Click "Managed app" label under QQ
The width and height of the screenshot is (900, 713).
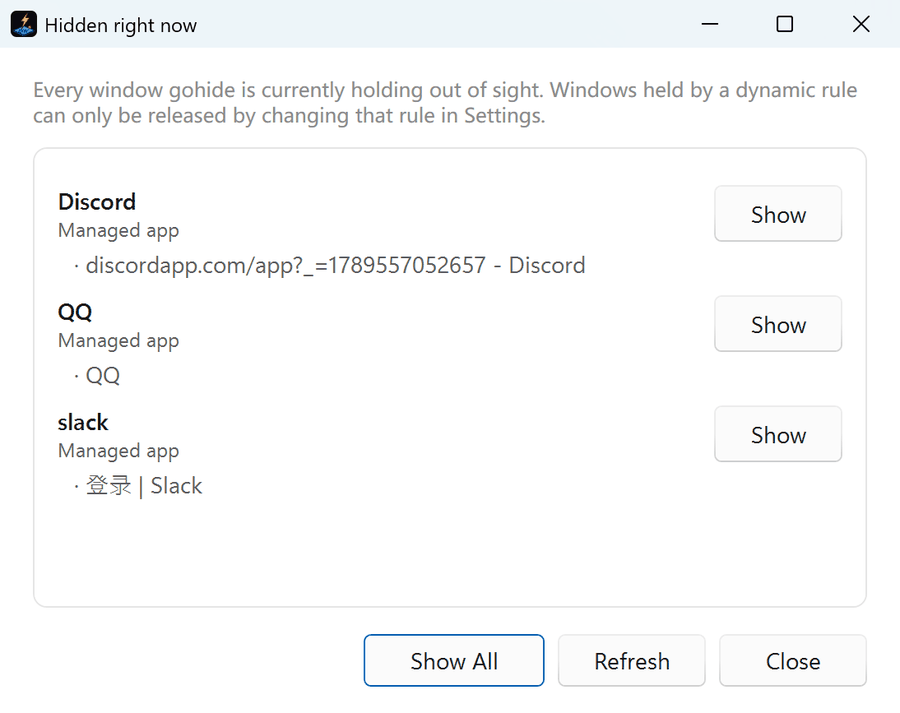119,341
